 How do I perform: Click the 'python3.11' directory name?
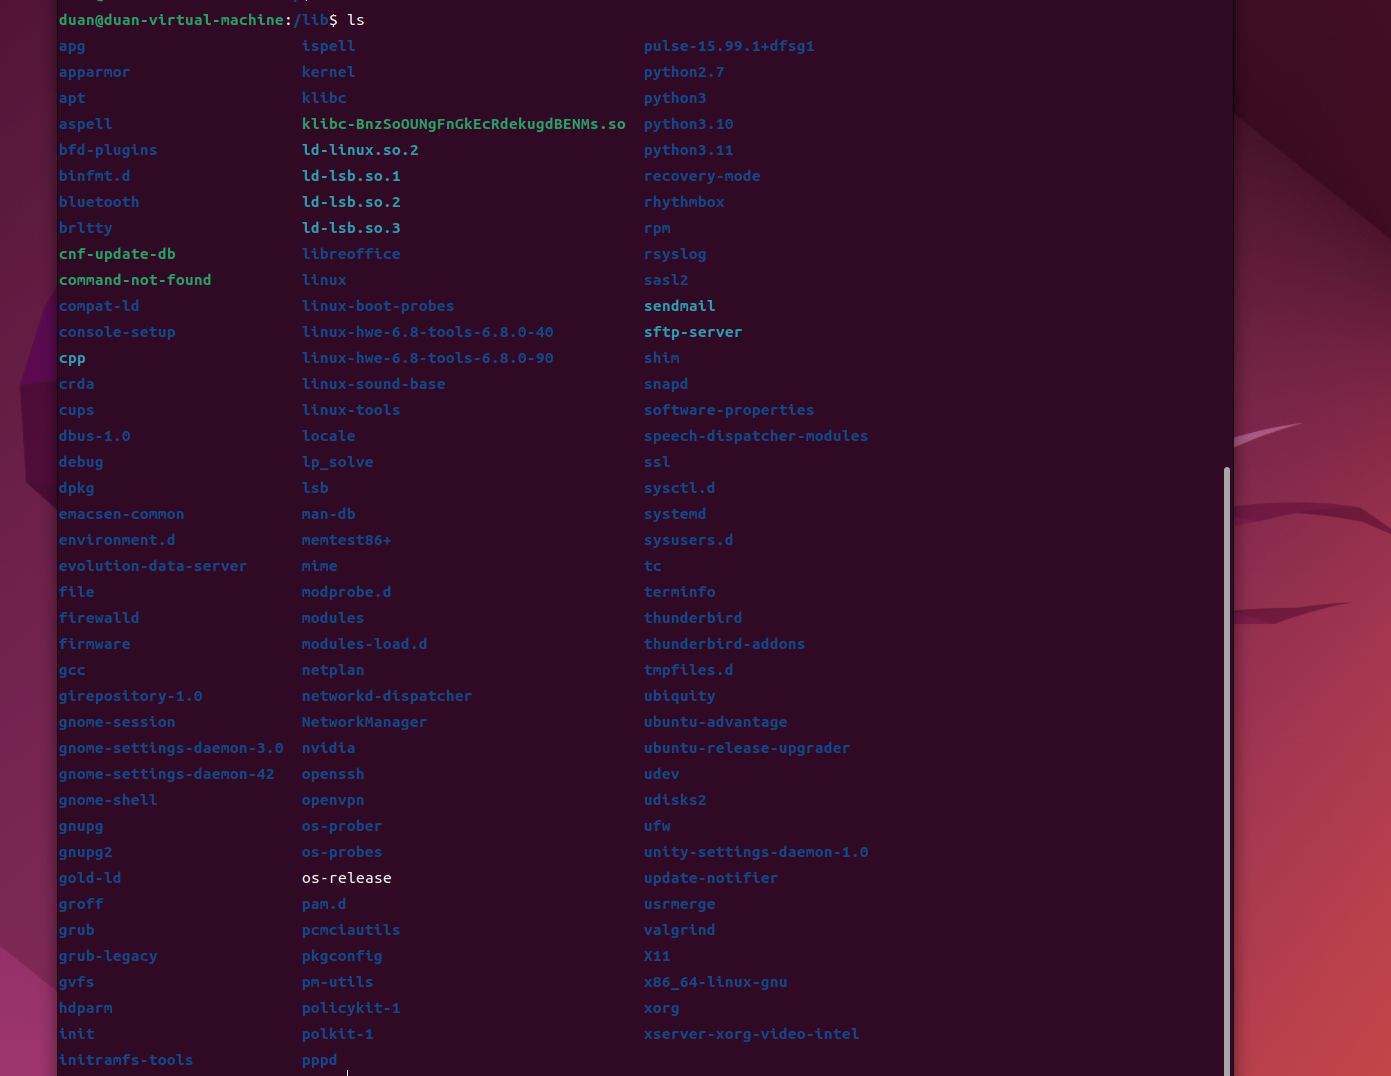688,150
